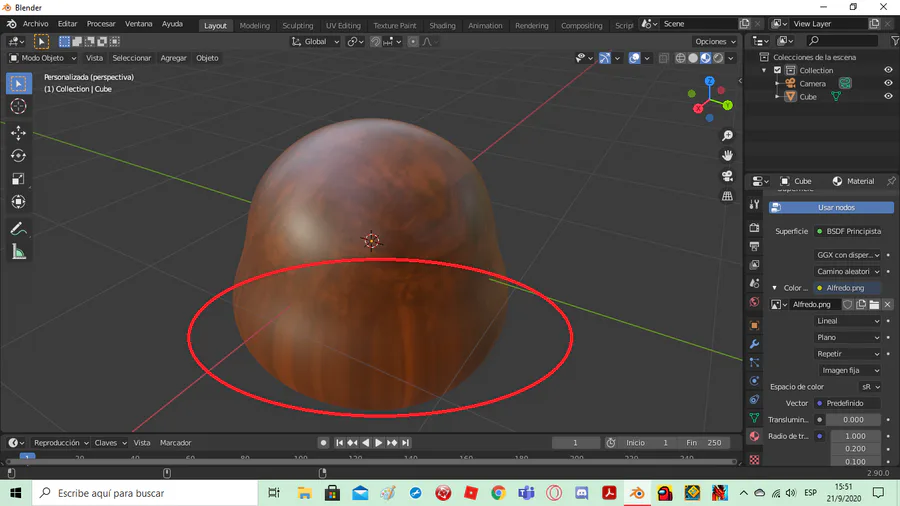Open the Agregar menu in viewport
This screenshot has height=506, width=900.
(x=173, y=58)
